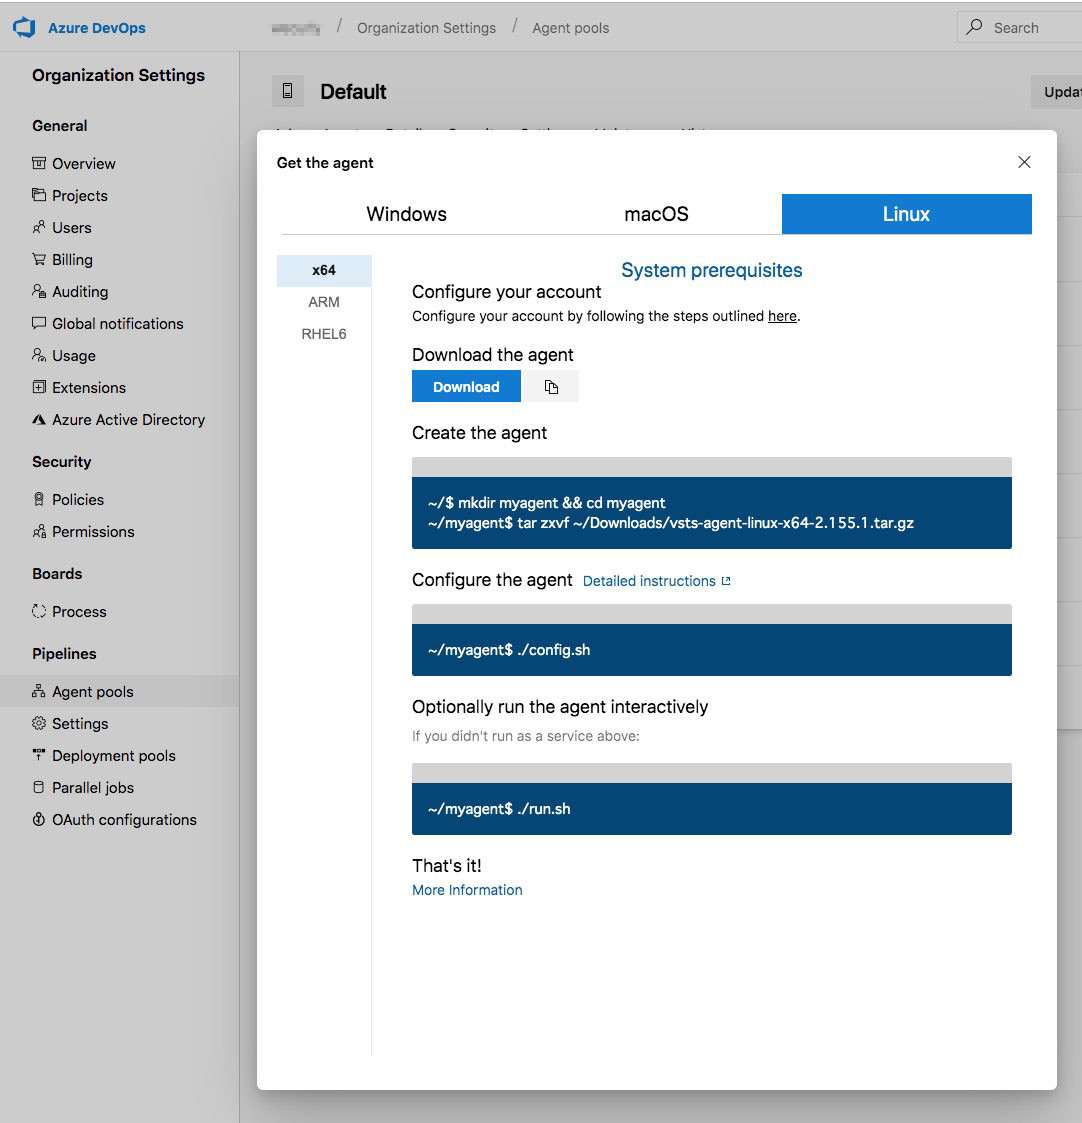Click the Process icon under Boards
This screenshot has height=1123, width=1082.
[39, 611]
